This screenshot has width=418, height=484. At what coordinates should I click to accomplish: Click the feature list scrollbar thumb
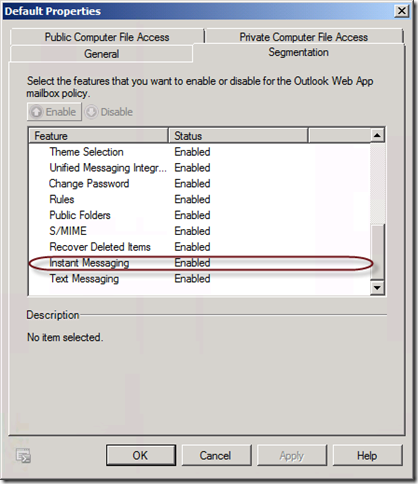click(377, 252)
